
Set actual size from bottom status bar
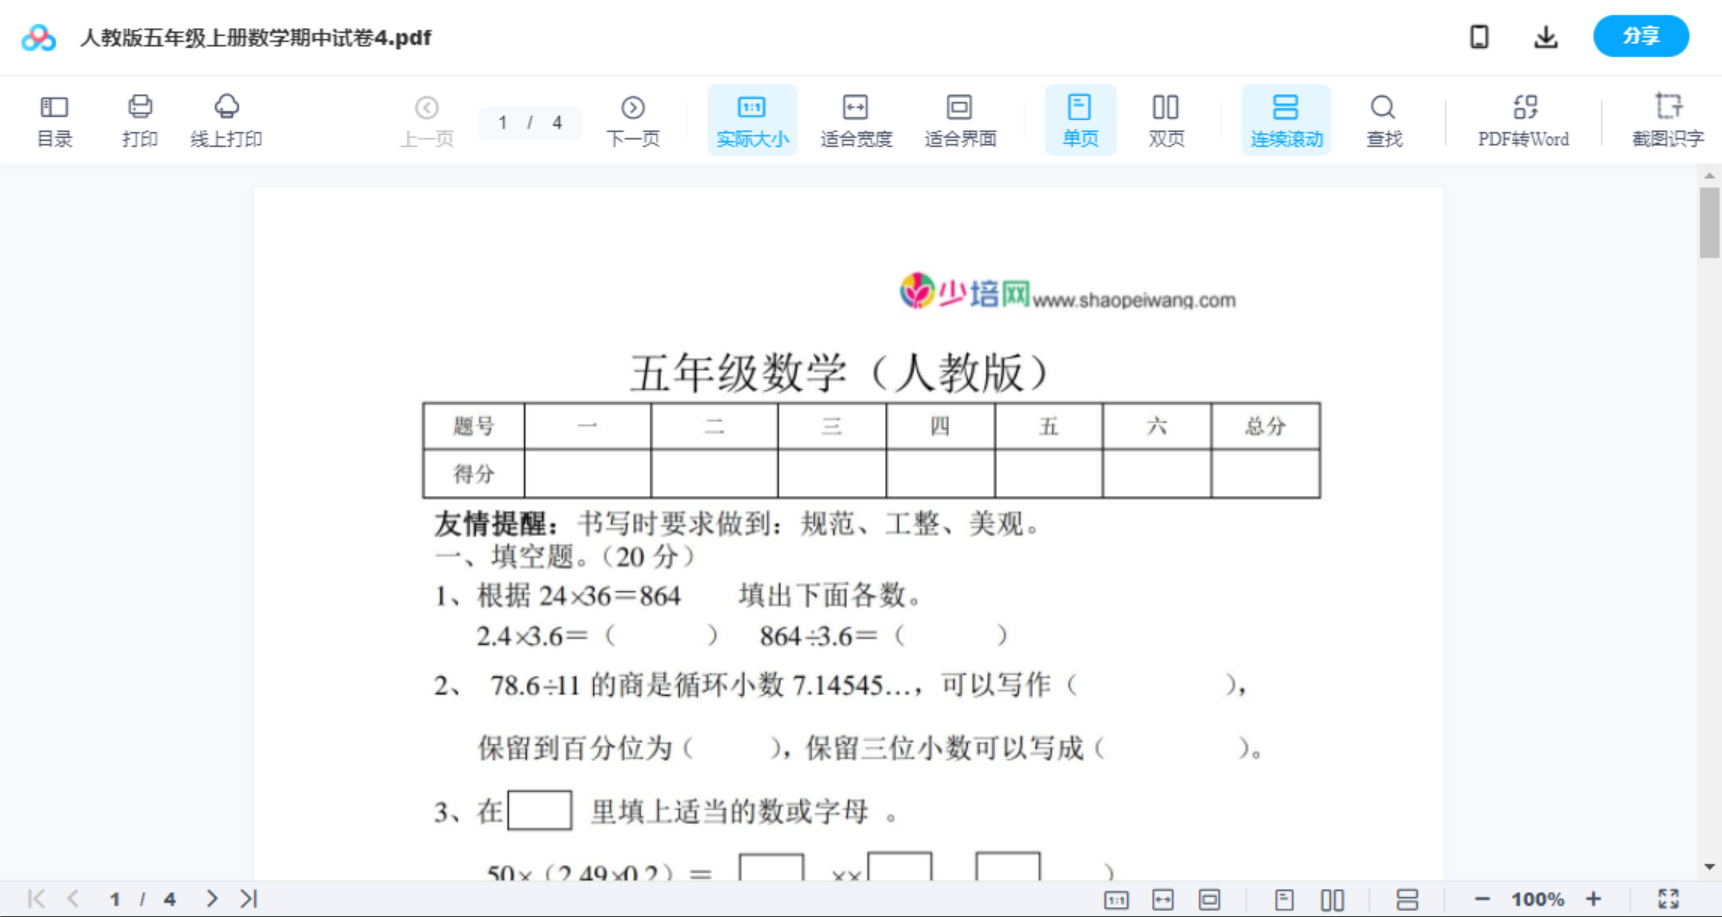coord(1116,900)
